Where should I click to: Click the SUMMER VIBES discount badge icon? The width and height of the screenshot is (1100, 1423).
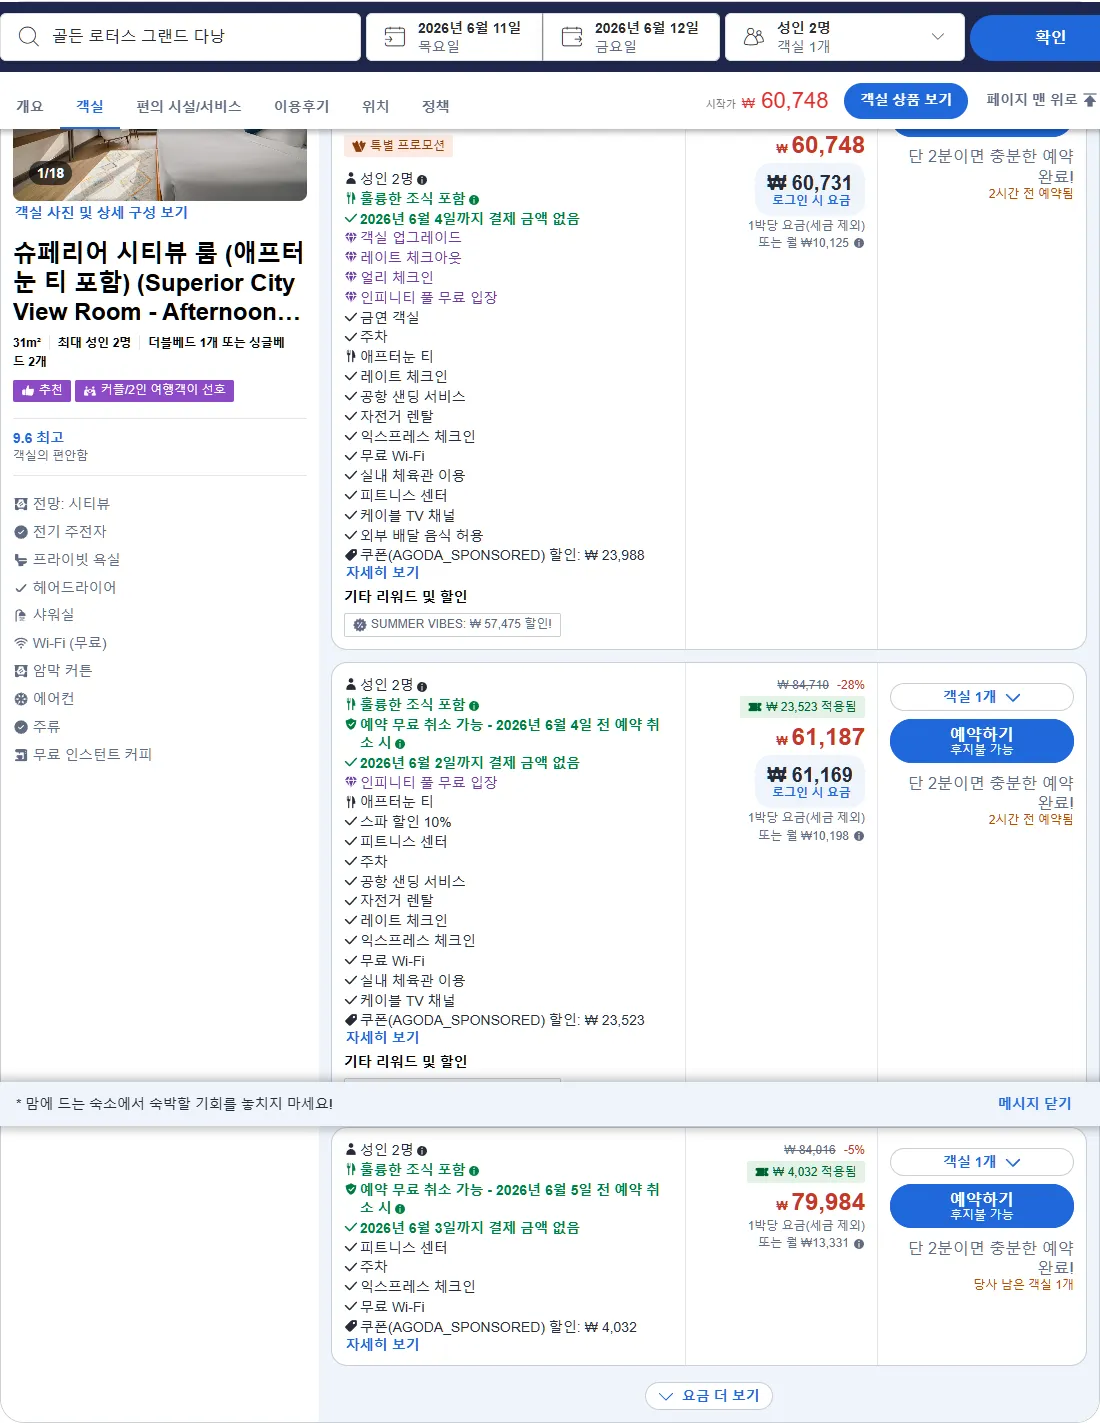[x=360, y=625]
